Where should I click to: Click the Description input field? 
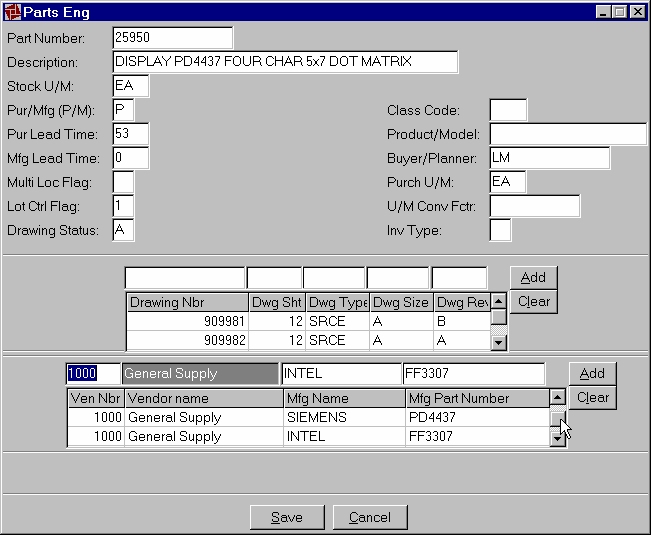[x=286, y=62]
